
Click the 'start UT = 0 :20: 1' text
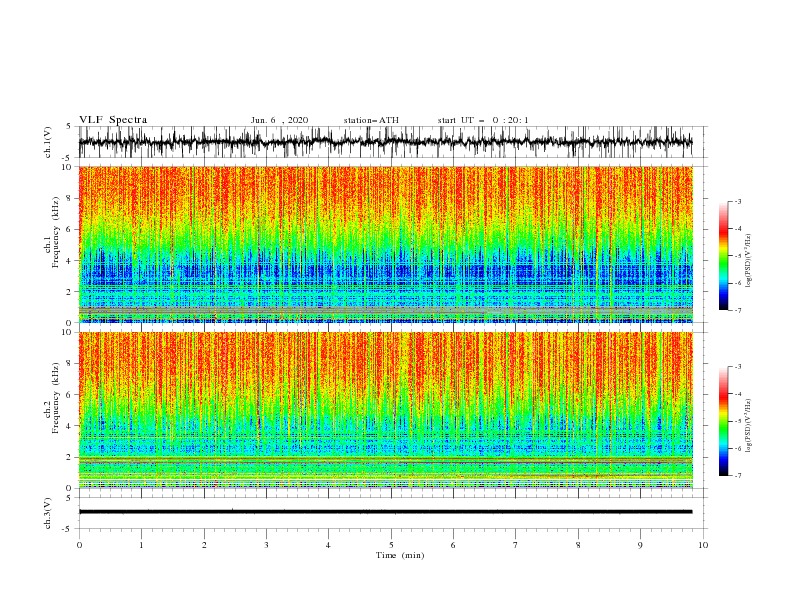[483, 120]
